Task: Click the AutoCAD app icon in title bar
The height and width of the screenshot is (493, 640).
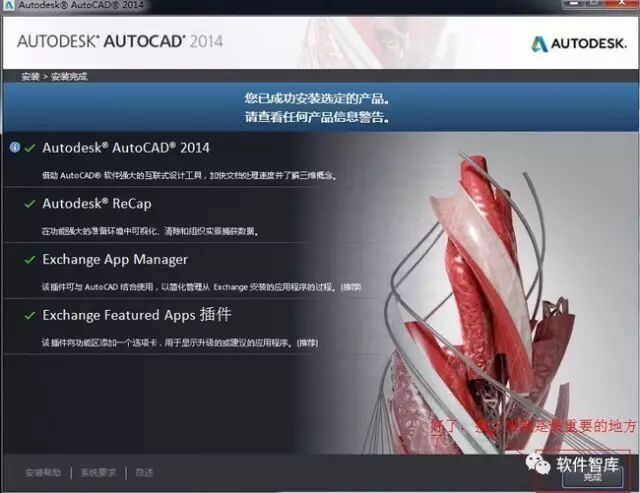Action: click(9, 5)
